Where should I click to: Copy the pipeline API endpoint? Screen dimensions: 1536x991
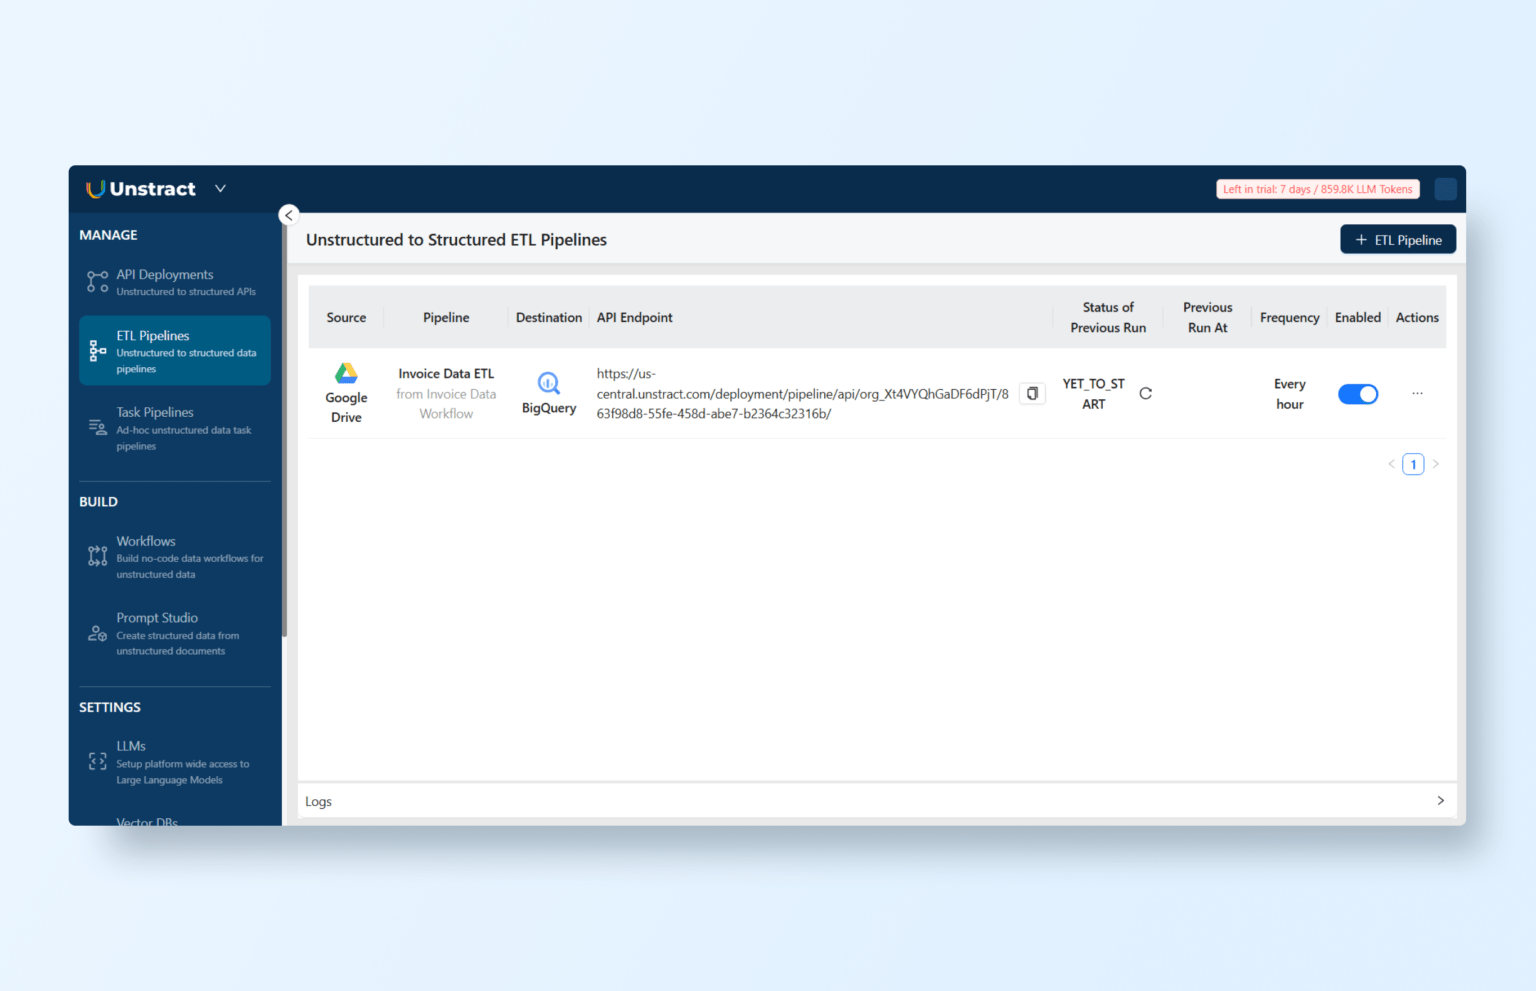point(1032,393)
